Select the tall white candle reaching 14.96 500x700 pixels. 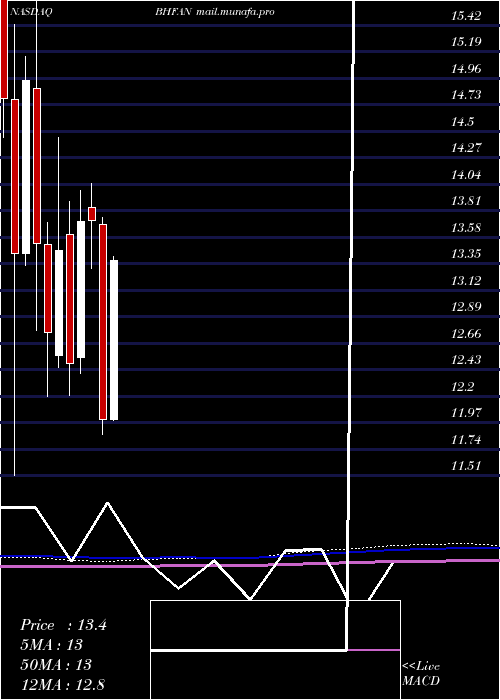pyautogui.click(x=26, y=167)
